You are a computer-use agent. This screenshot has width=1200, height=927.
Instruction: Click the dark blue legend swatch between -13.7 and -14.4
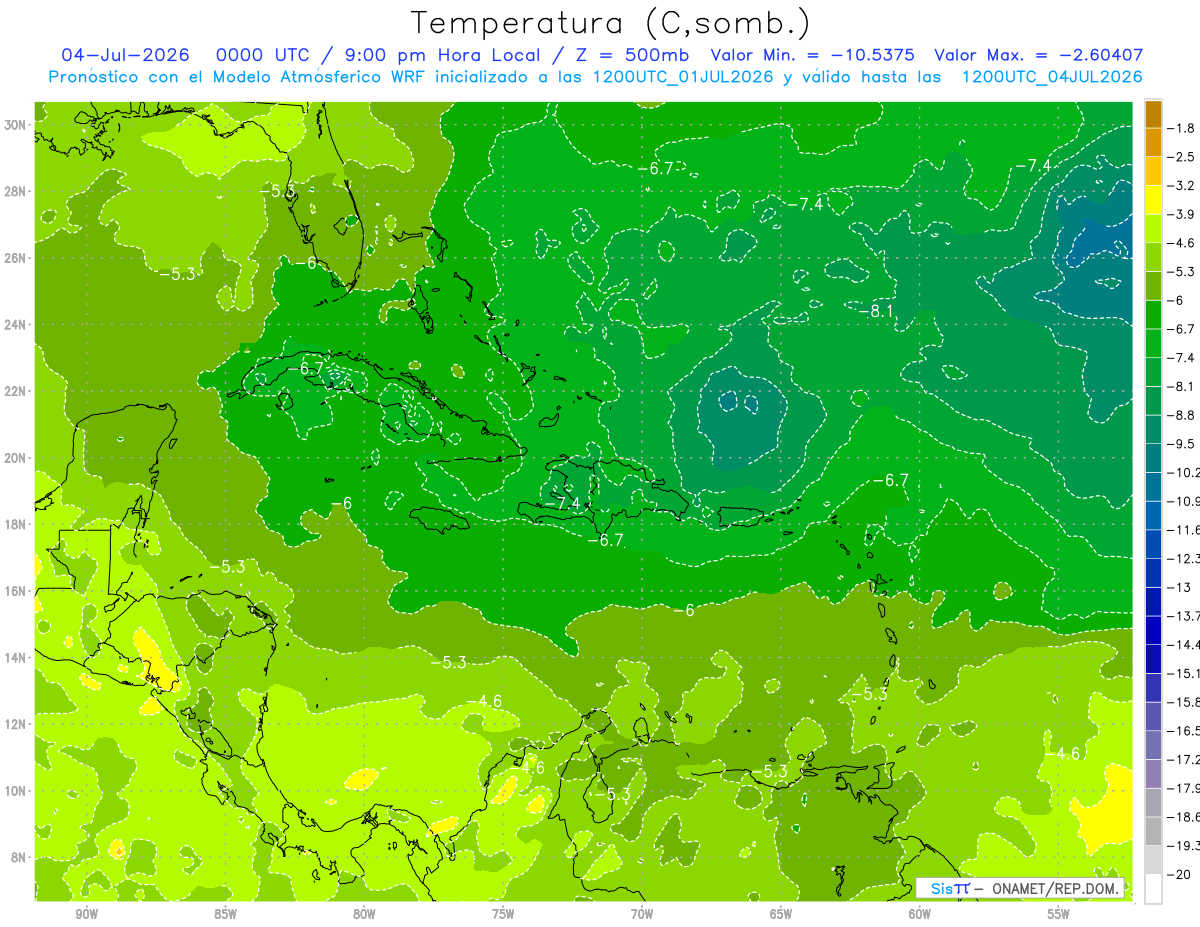click(x=1153, y=630)
